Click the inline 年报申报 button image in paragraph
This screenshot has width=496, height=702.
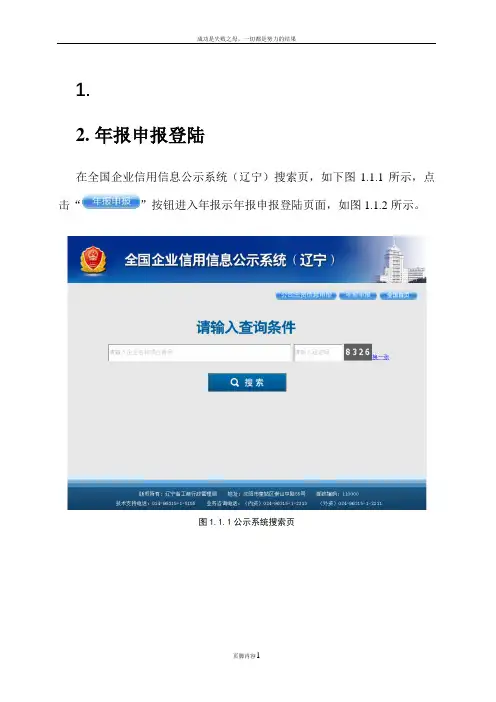[x=111, y=202]
